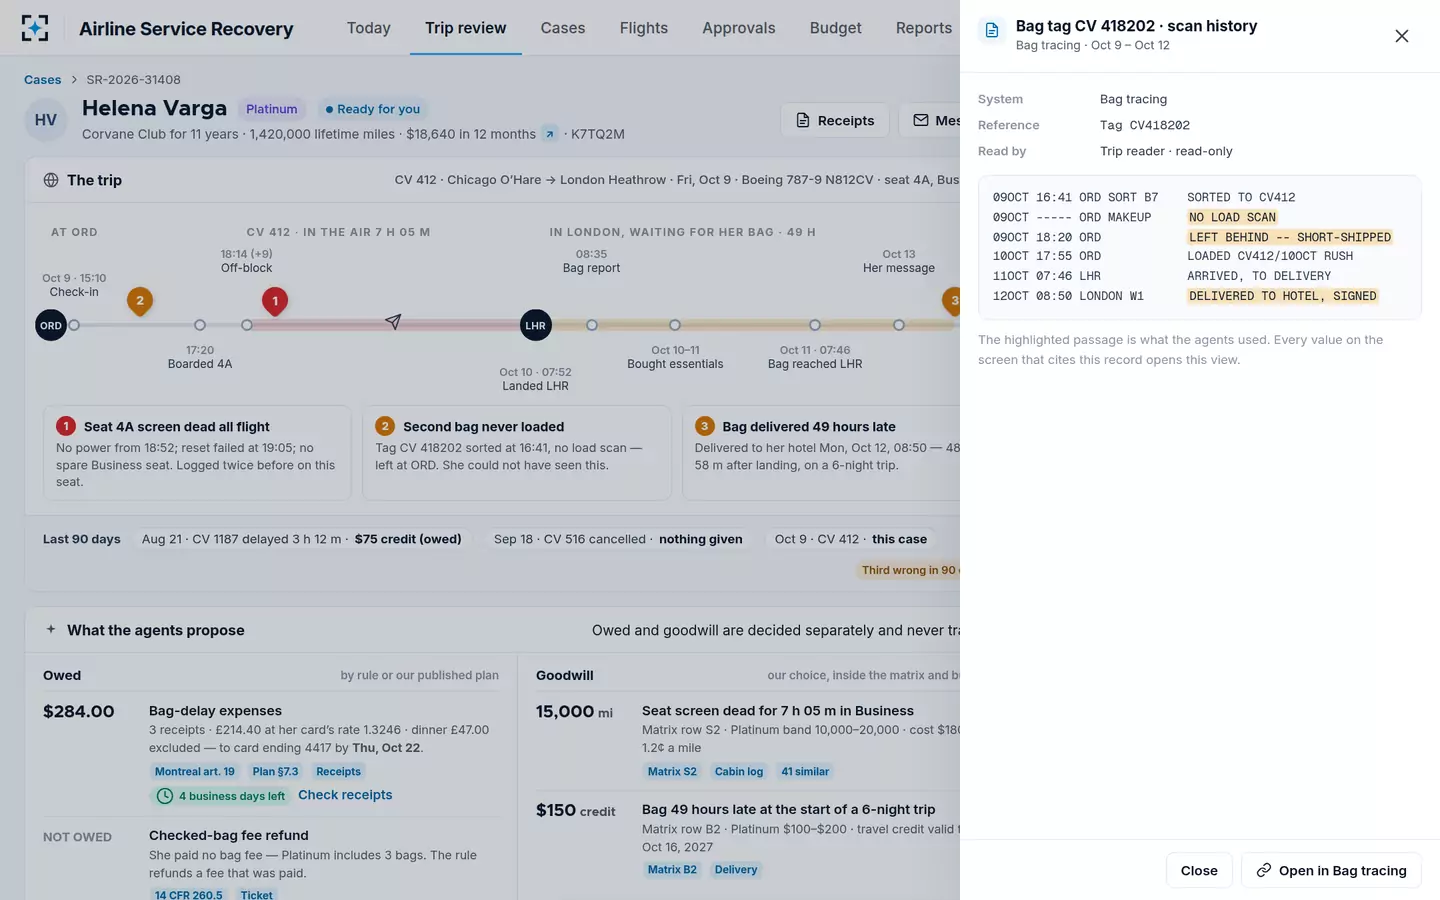1440x900 pixels.
Task: Click the clock icon by 4 business days left
Action: [165, 796]
